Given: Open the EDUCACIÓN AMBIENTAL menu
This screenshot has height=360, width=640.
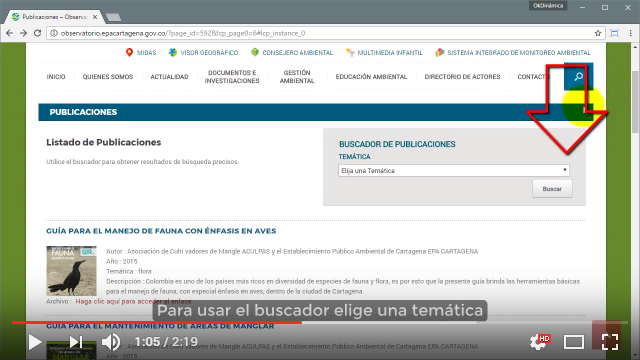Looking at the screenshot, I should tap(371, 77).
